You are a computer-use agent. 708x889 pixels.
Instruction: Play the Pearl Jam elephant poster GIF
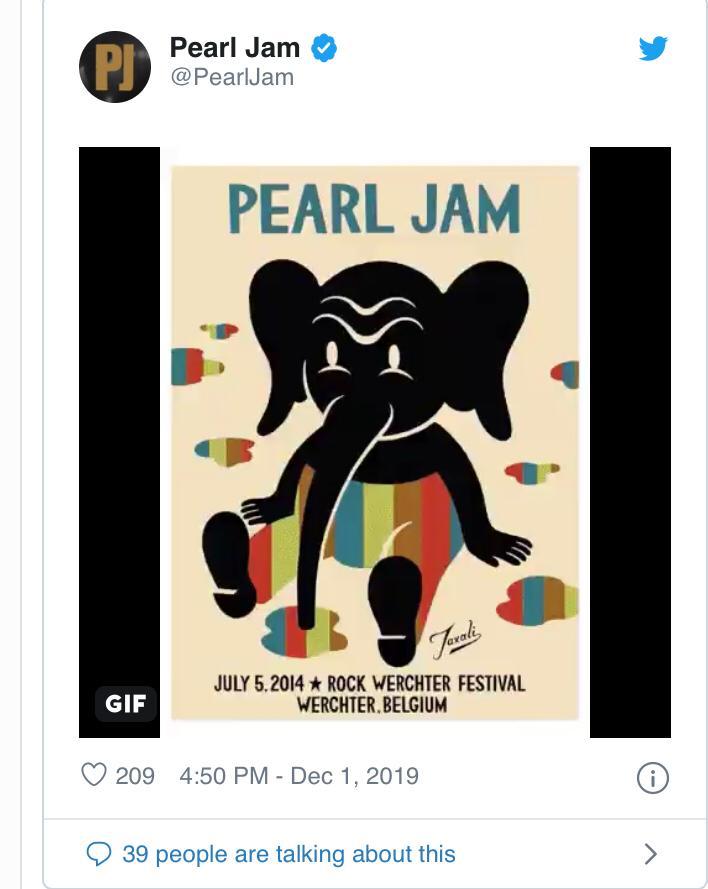[x=375, y=442]
